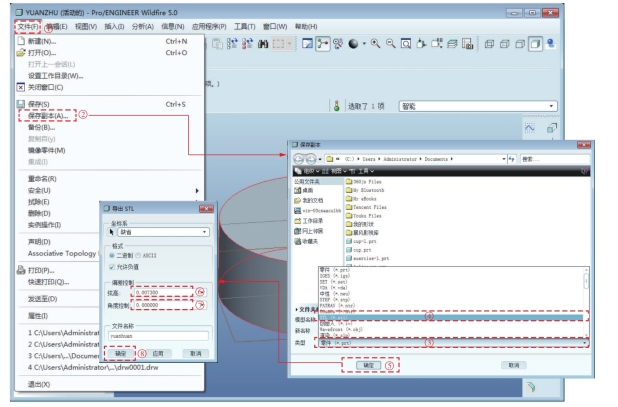The height and width of the screenshot is (407, 618).
Task: Click the reorient view icon
Action: click(421, 44)
